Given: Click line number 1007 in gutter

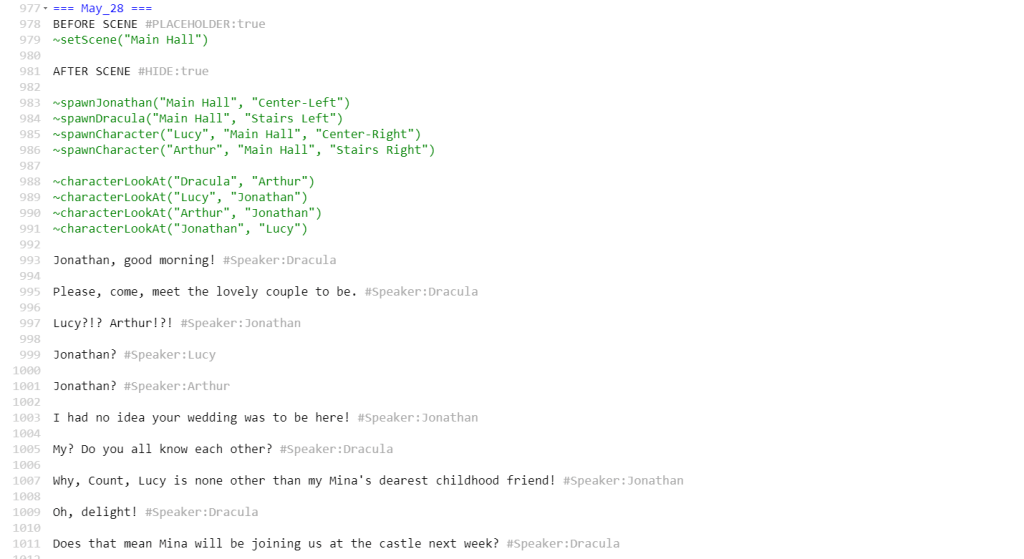Looking at the screenshot, I should point(26,481).
